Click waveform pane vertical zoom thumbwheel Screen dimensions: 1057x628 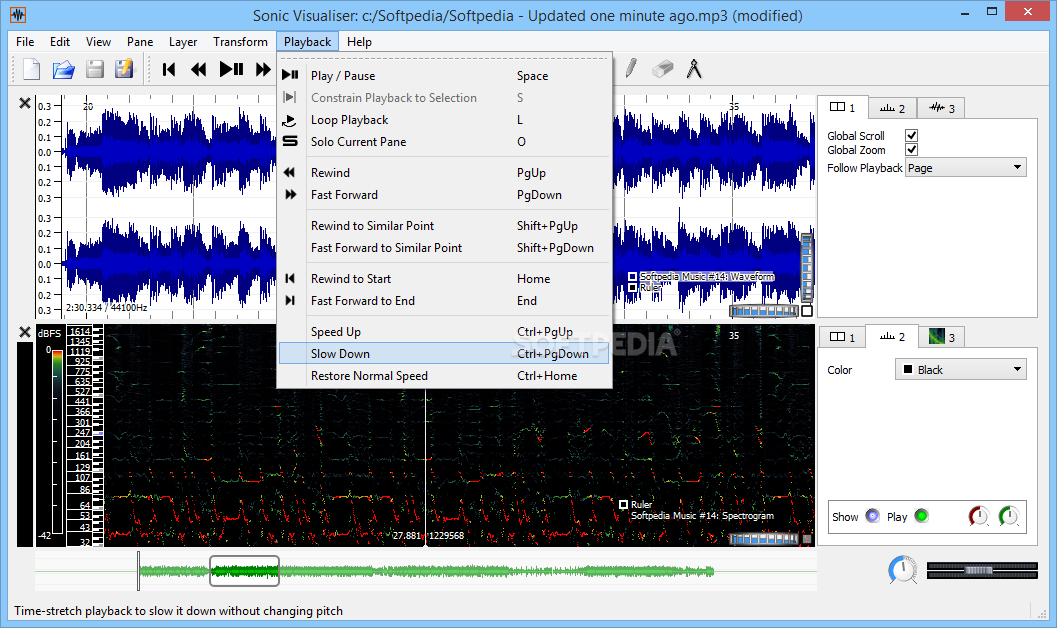coord(806,268)
